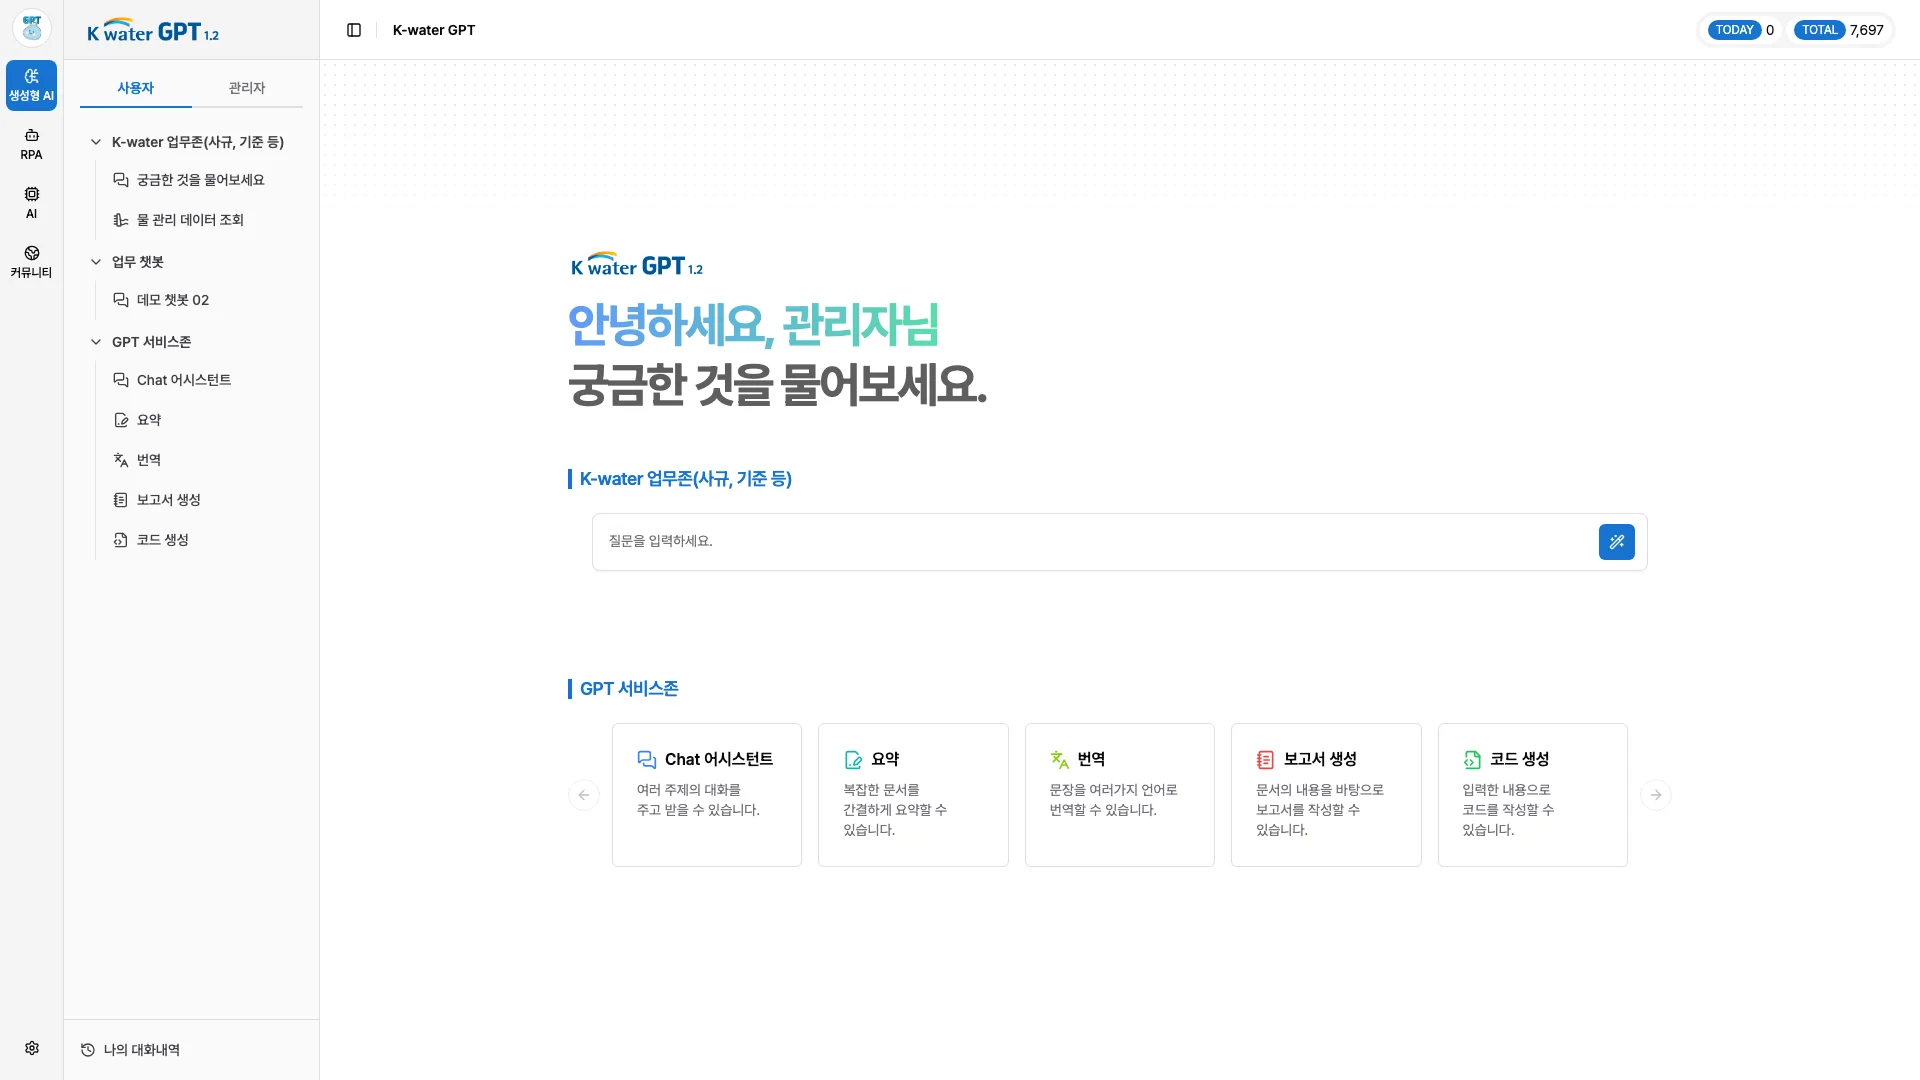
Task: Open the 생성형 AI sidebar section
Action: [31, 85]
